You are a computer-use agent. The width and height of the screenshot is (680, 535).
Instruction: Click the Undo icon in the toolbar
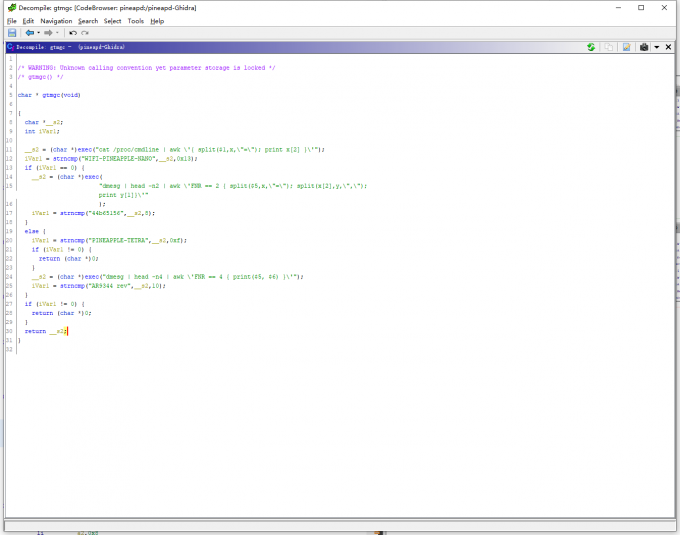click(73, 33)
